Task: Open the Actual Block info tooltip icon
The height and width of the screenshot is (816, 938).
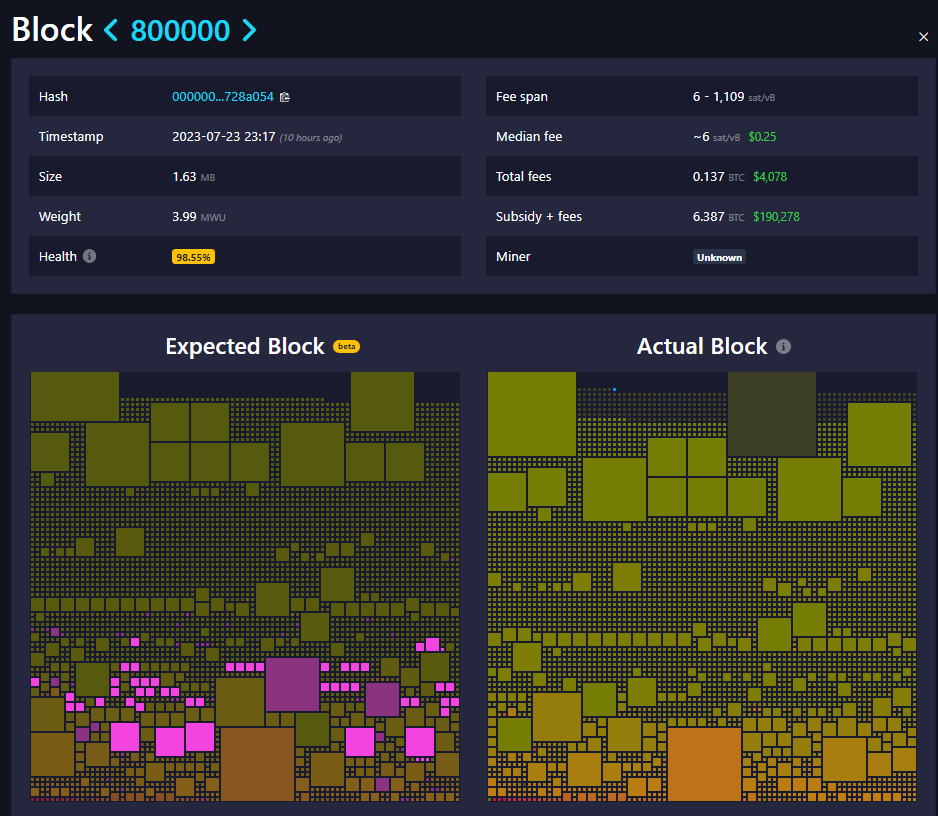Action: point(785,346)
